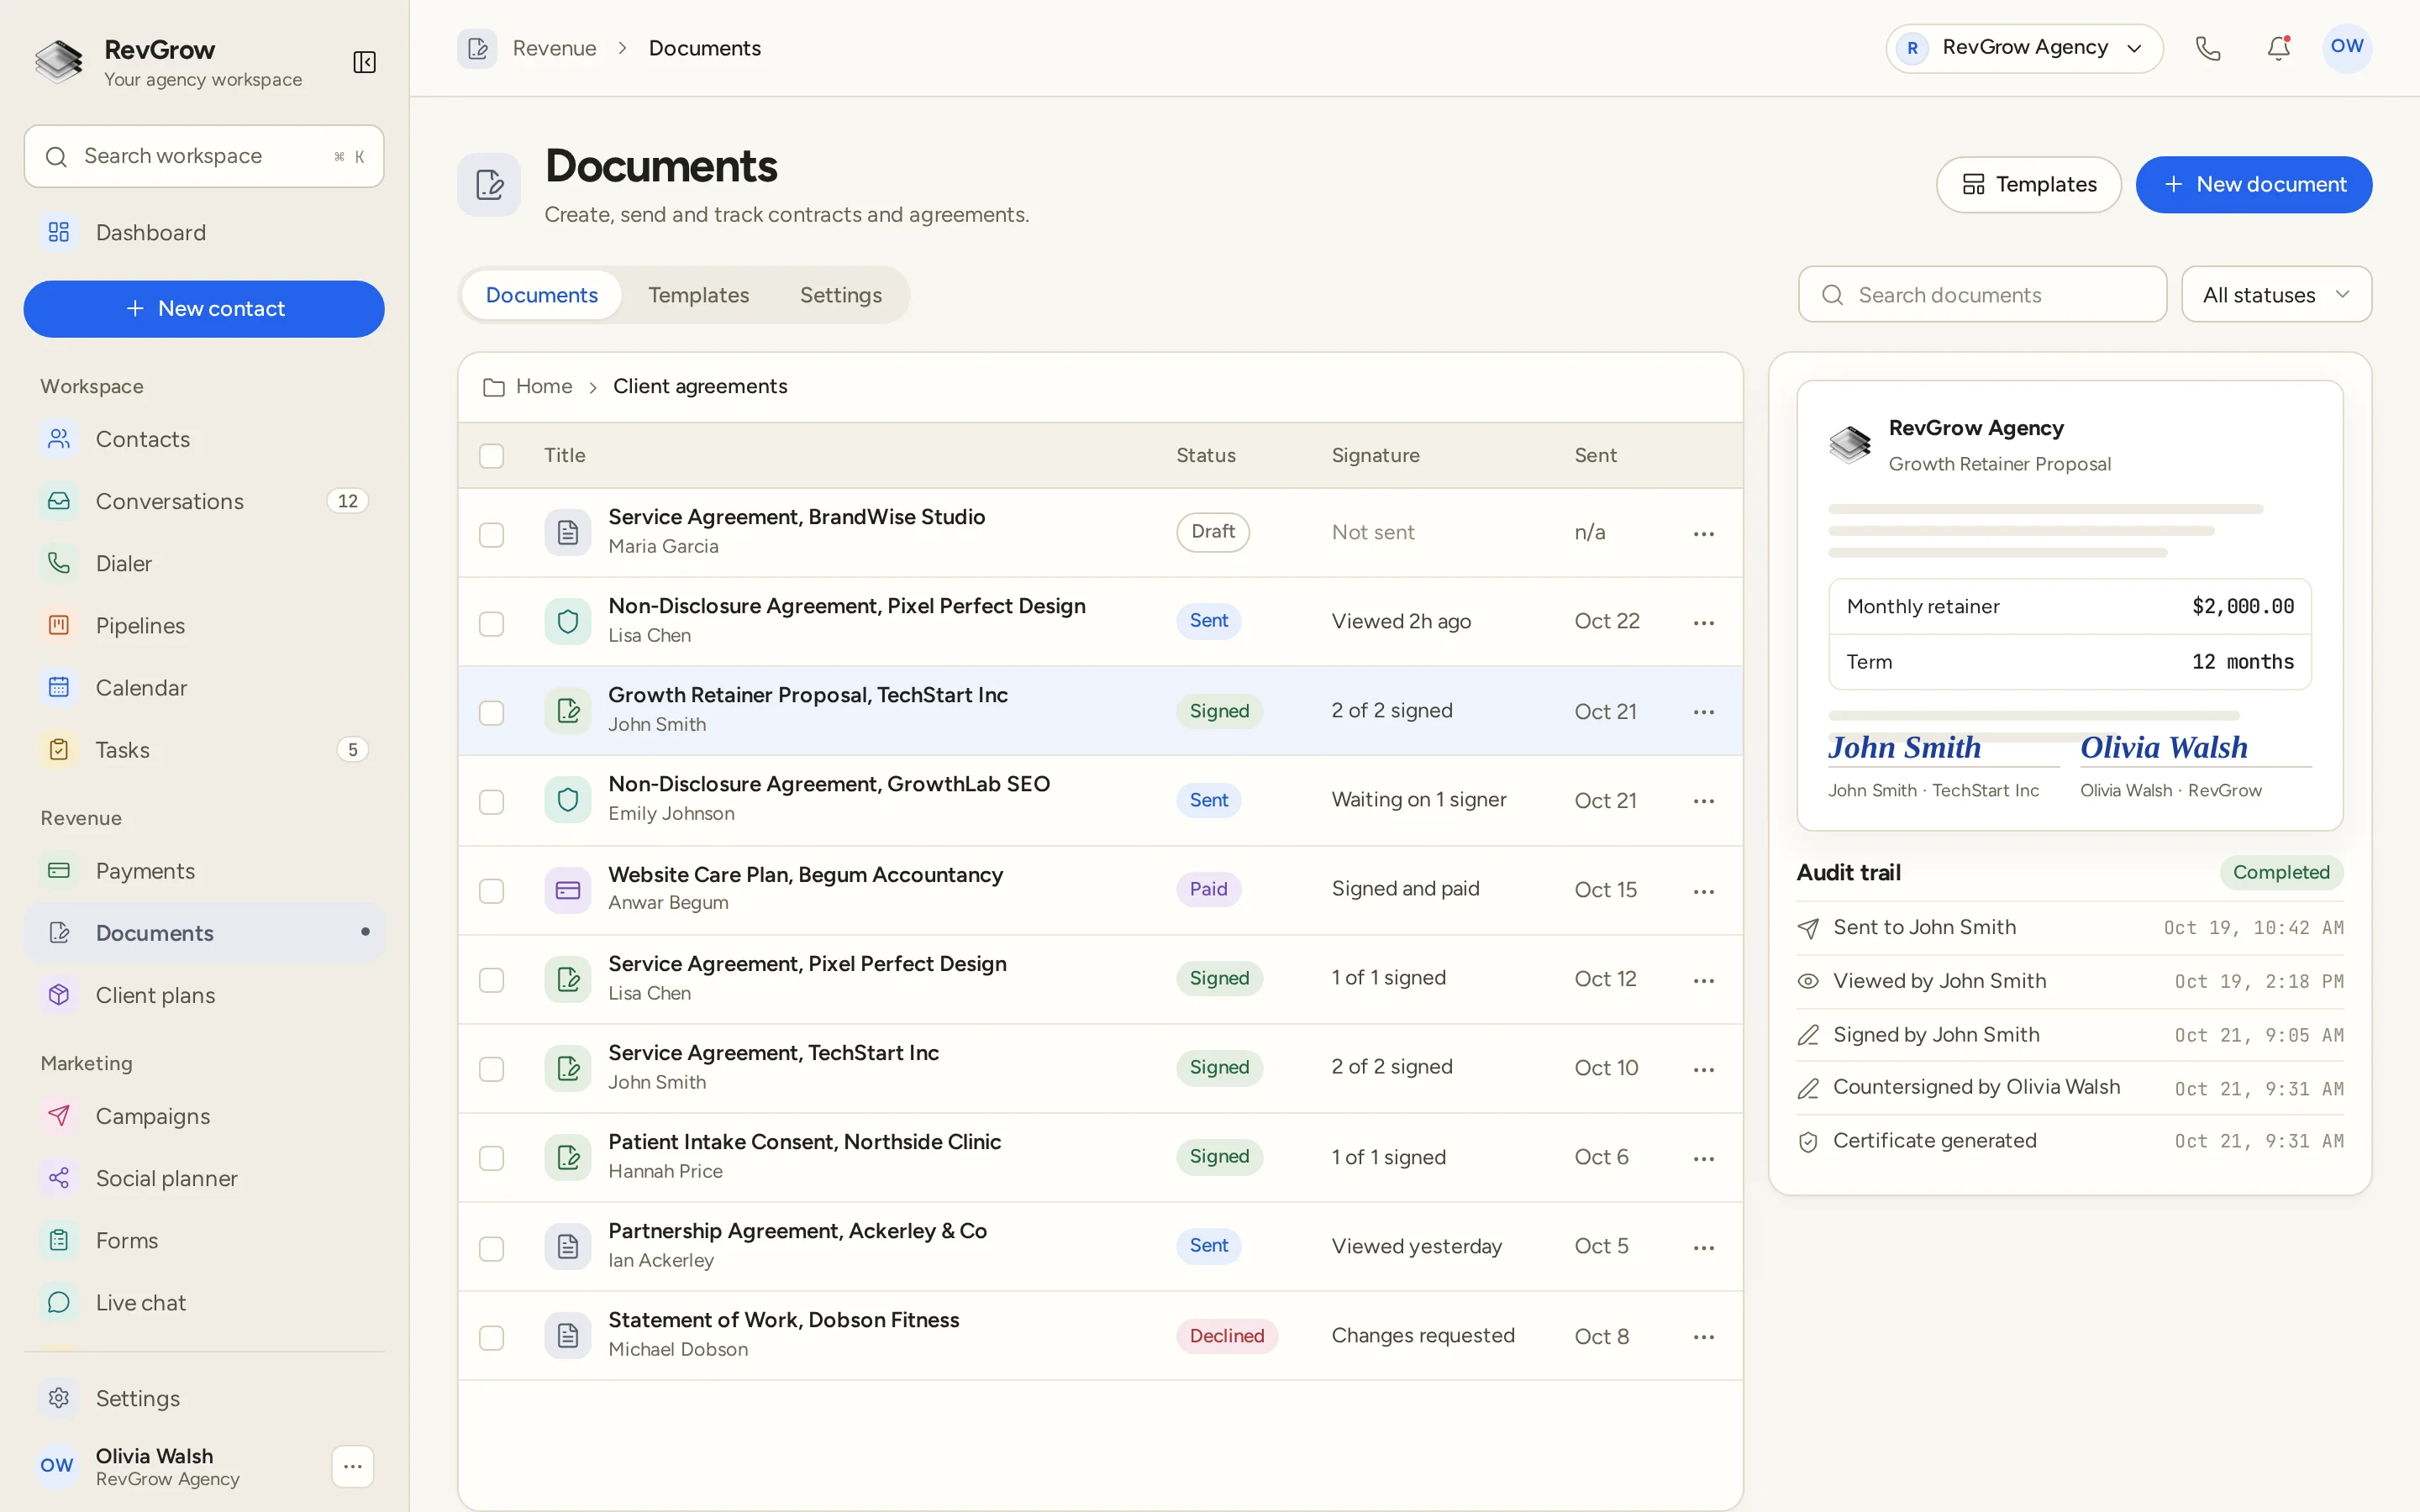Open notifications bell icon
The image size is (2420, 1512).
coord(2278,48)
